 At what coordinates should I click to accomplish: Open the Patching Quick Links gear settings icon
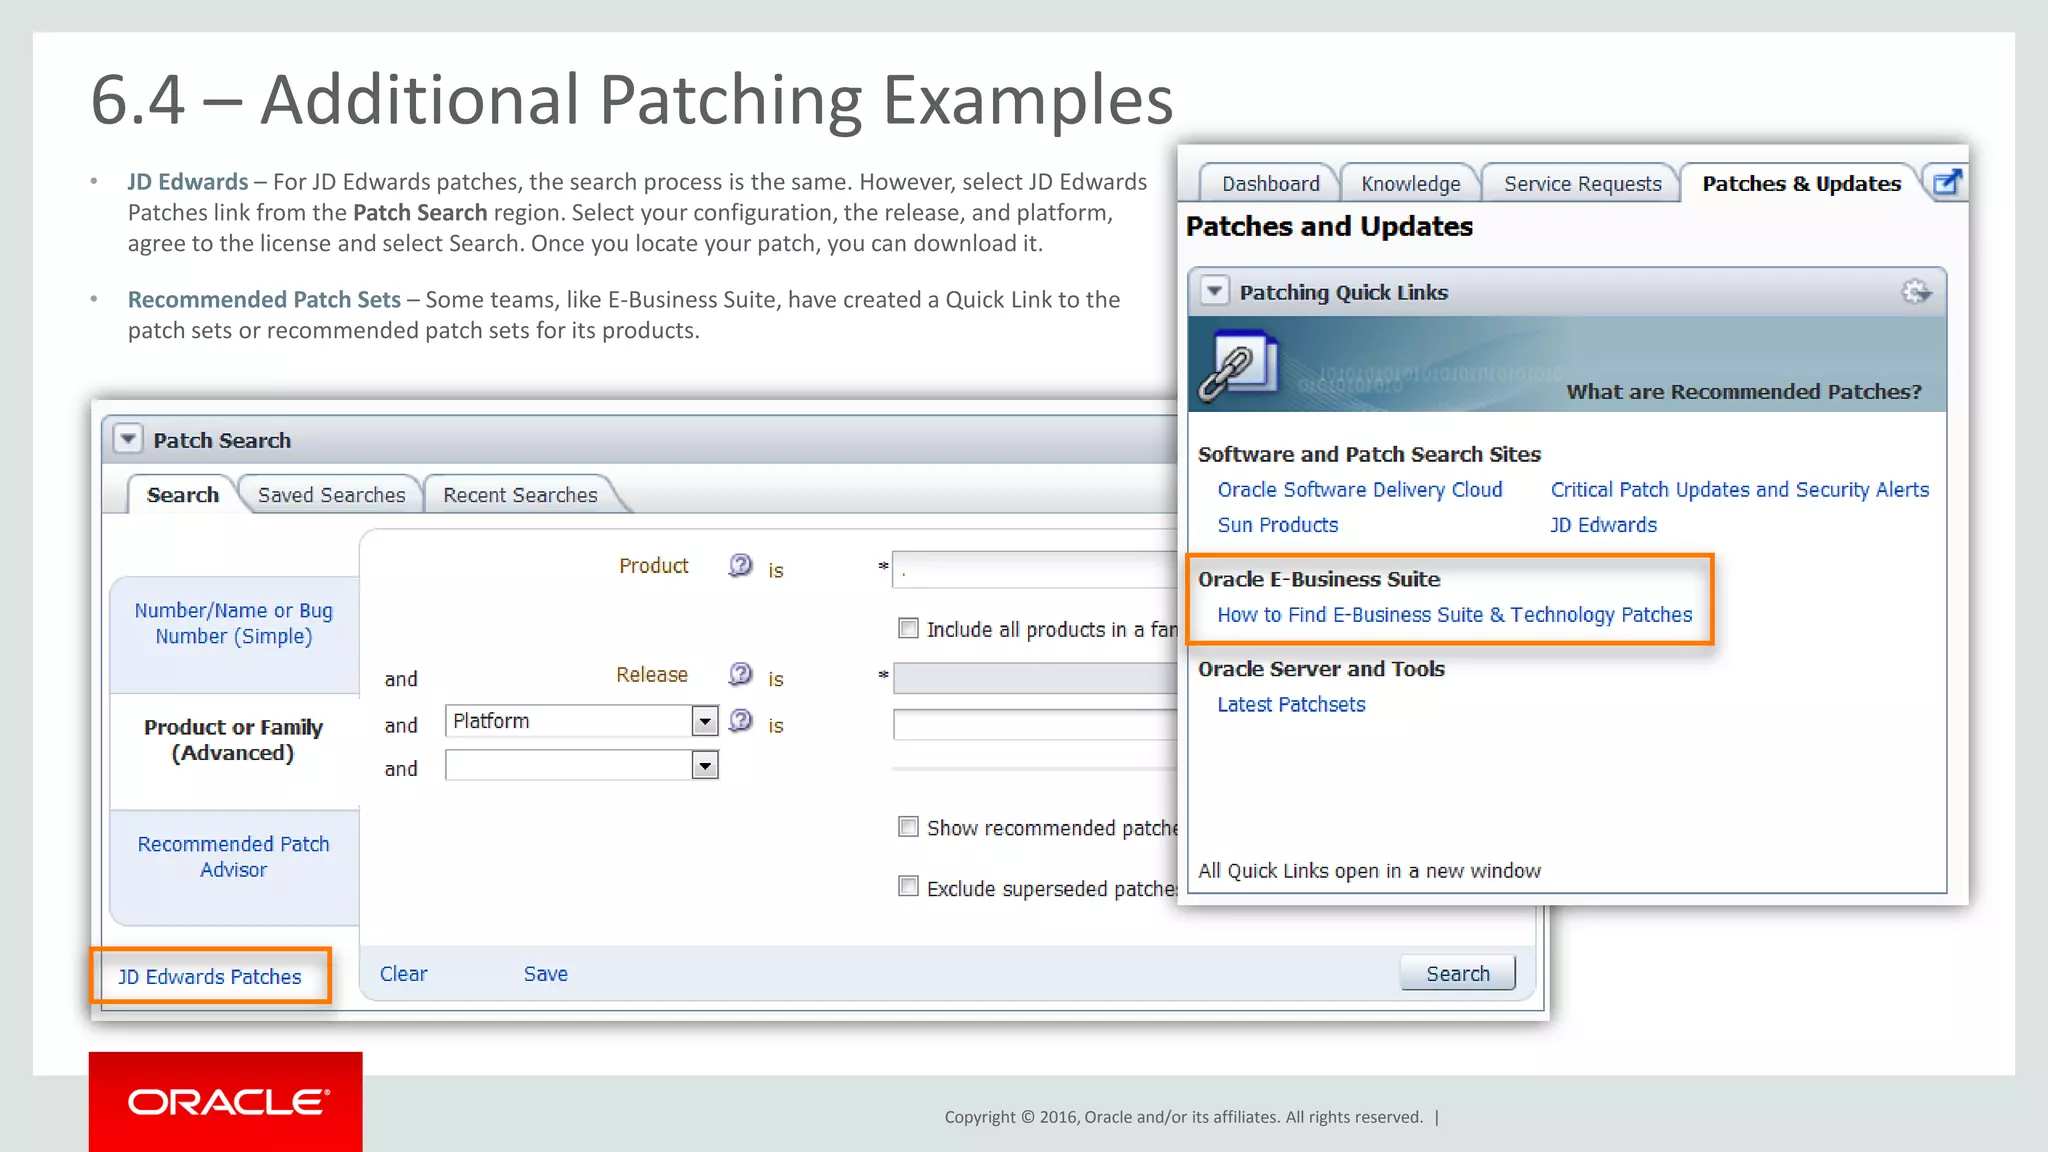pos(1915,292)
